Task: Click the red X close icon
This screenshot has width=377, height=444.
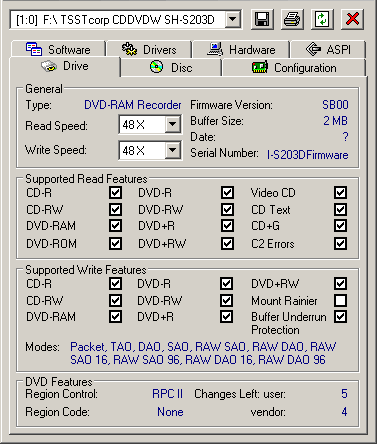Action: tap(352, 19)
